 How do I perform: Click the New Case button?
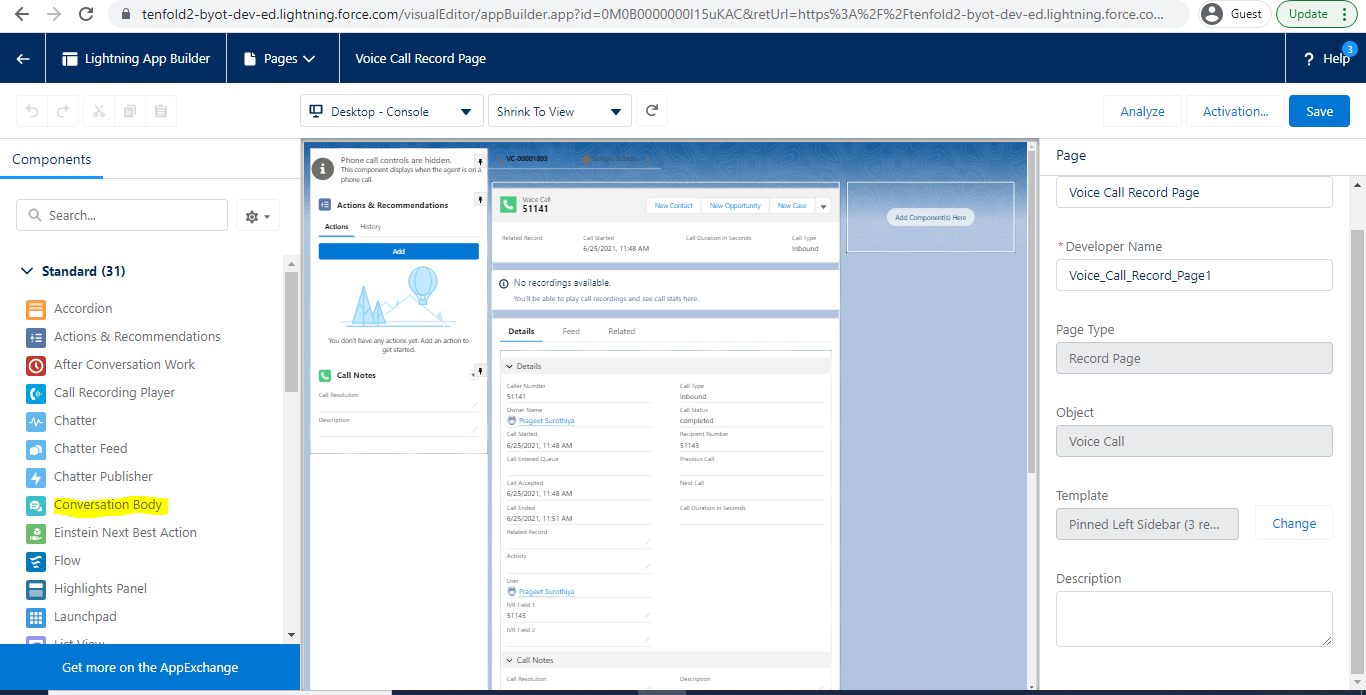[x=792, y=206]
